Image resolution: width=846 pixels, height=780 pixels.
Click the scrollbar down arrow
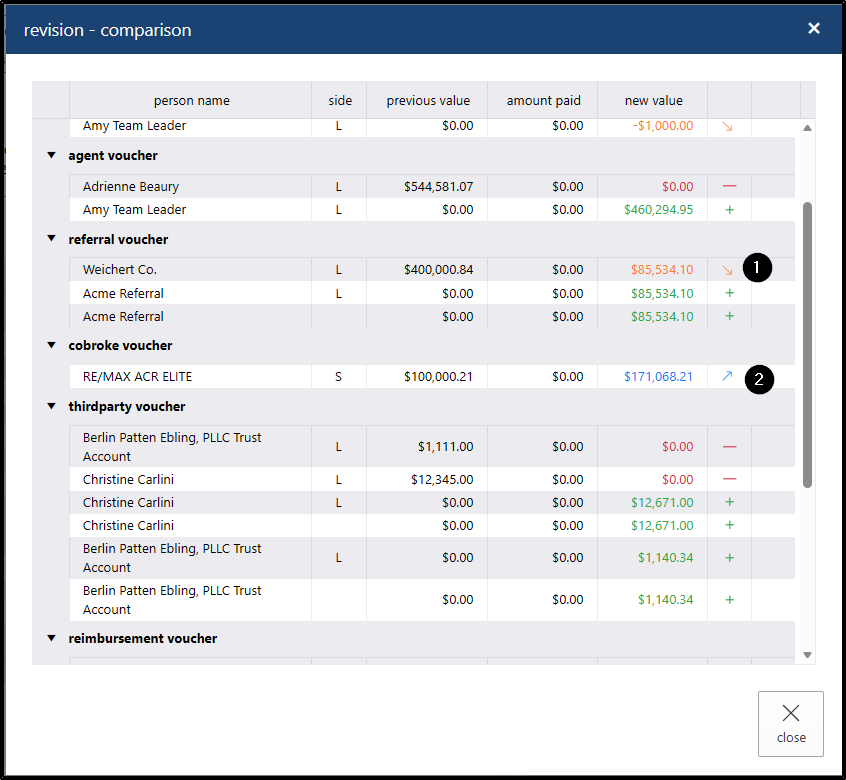807,655
